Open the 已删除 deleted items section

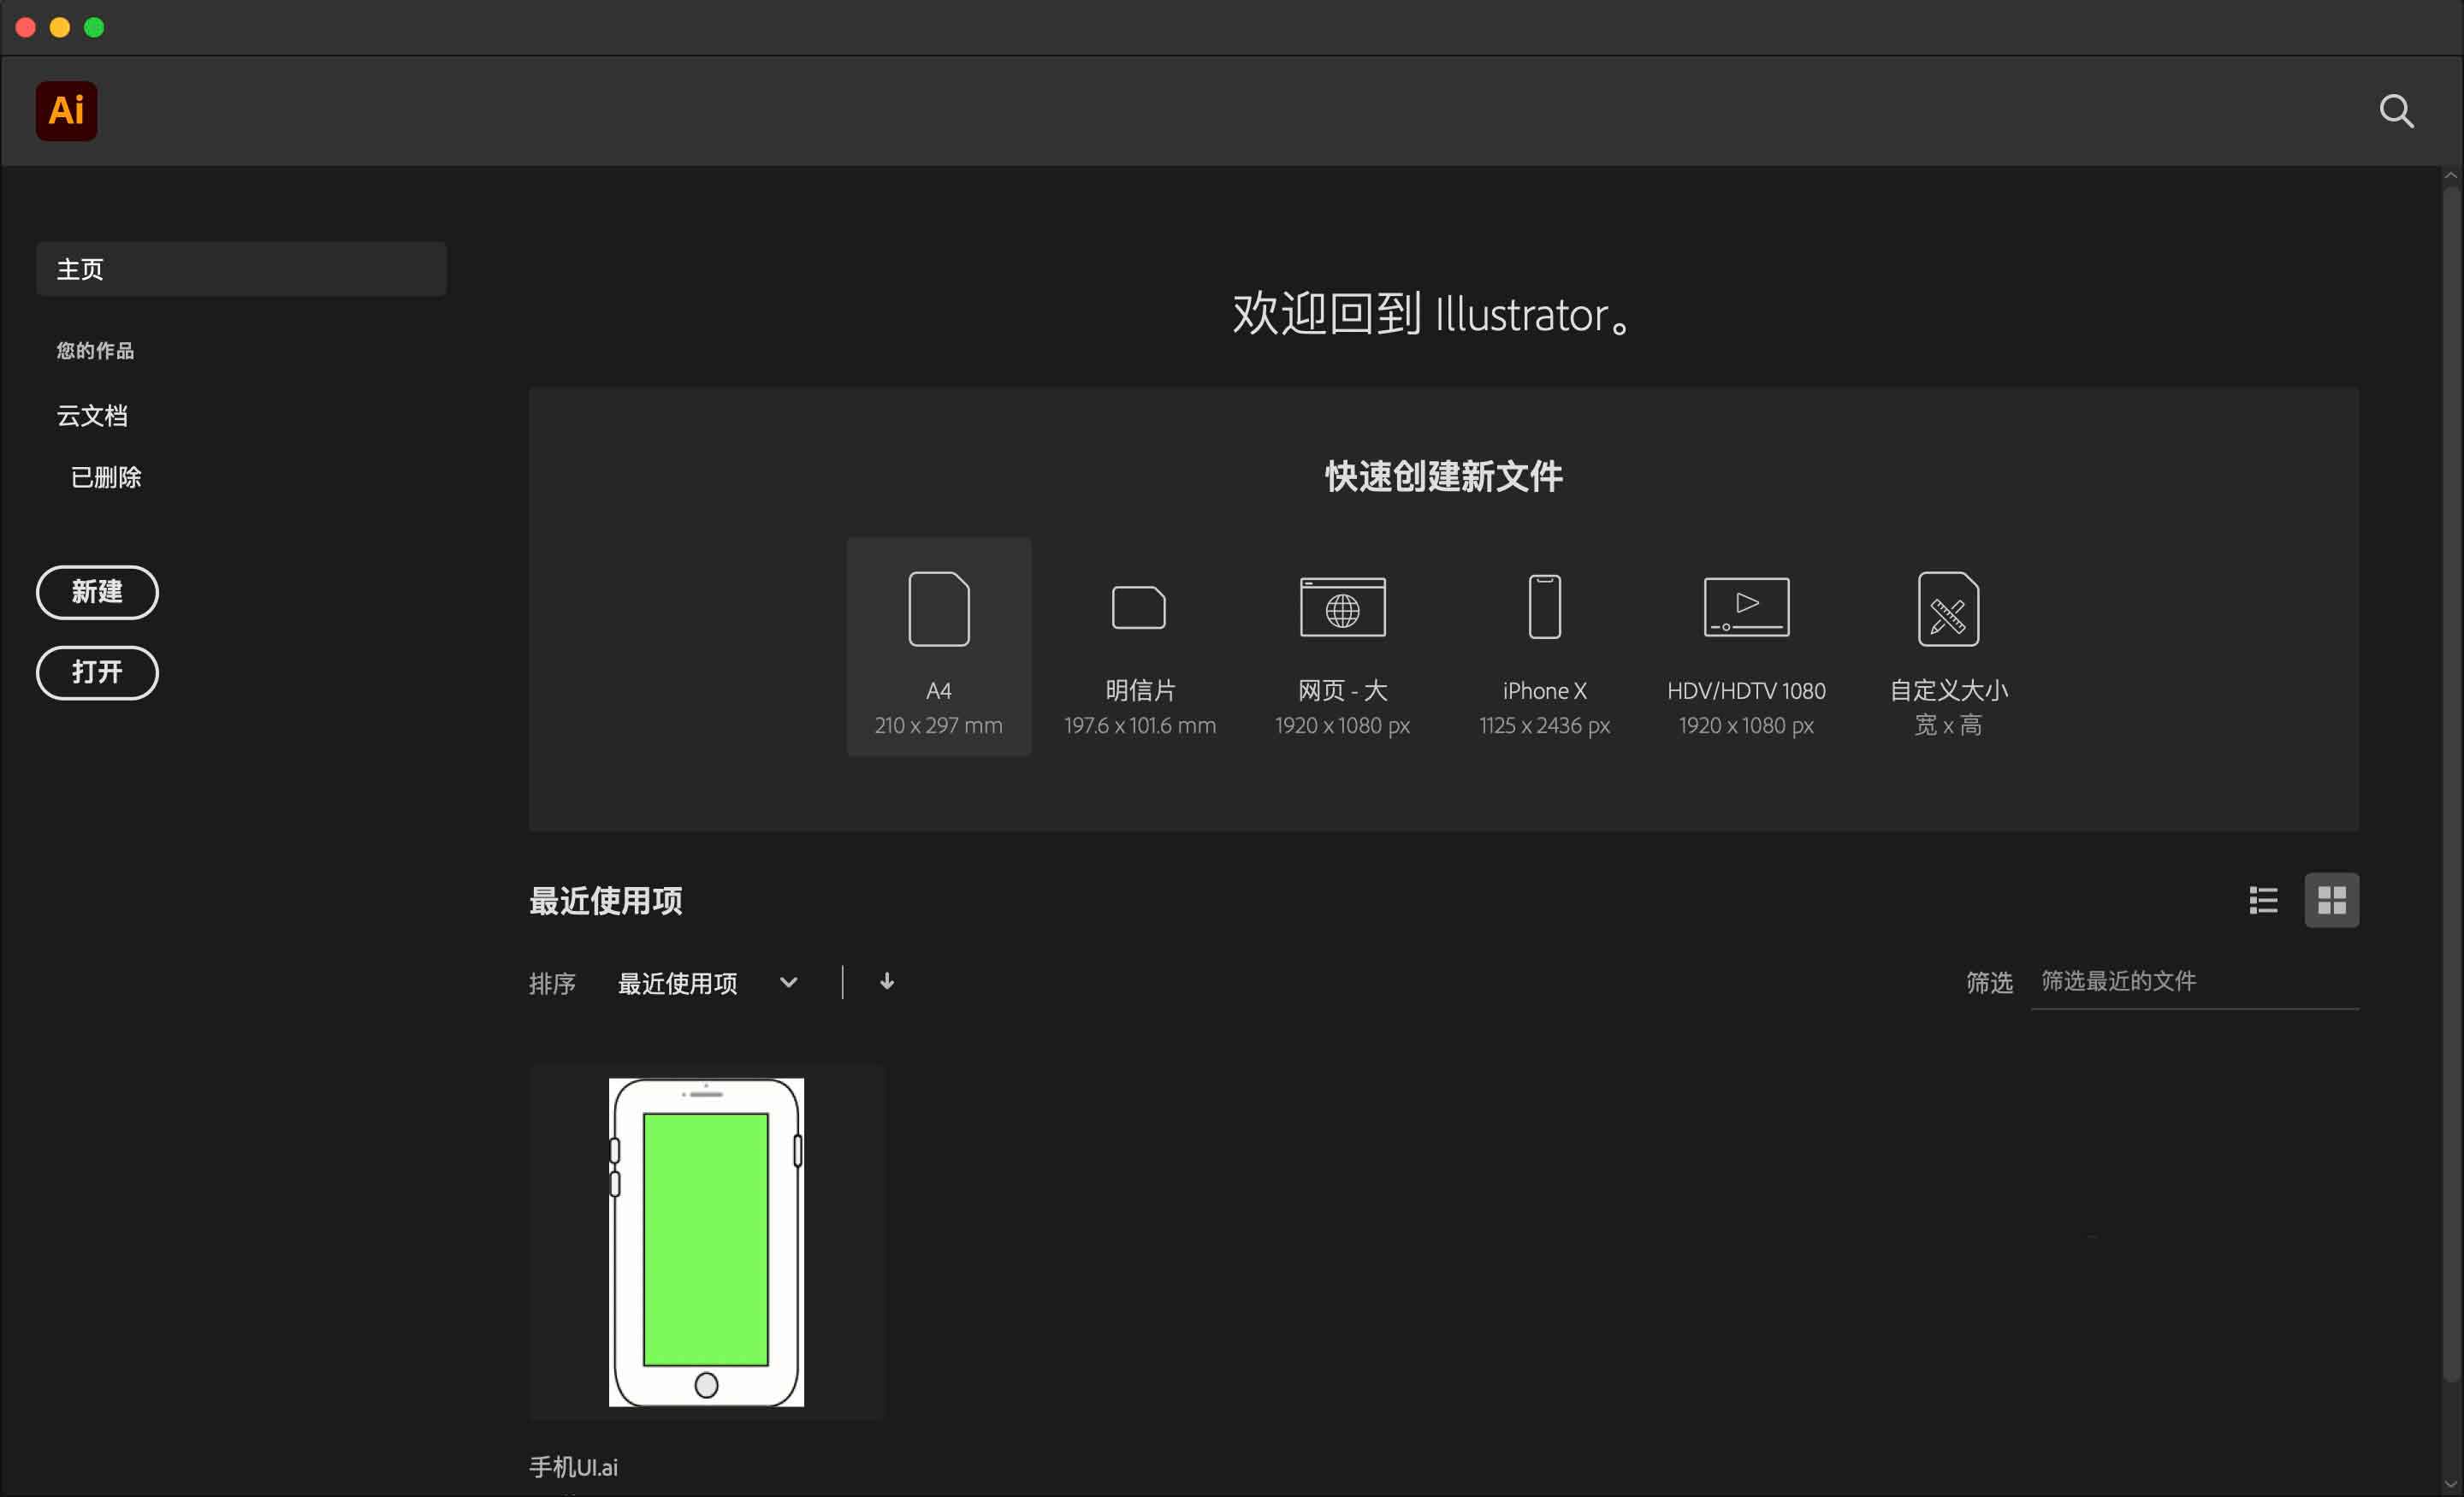click(x=106, y=478)
